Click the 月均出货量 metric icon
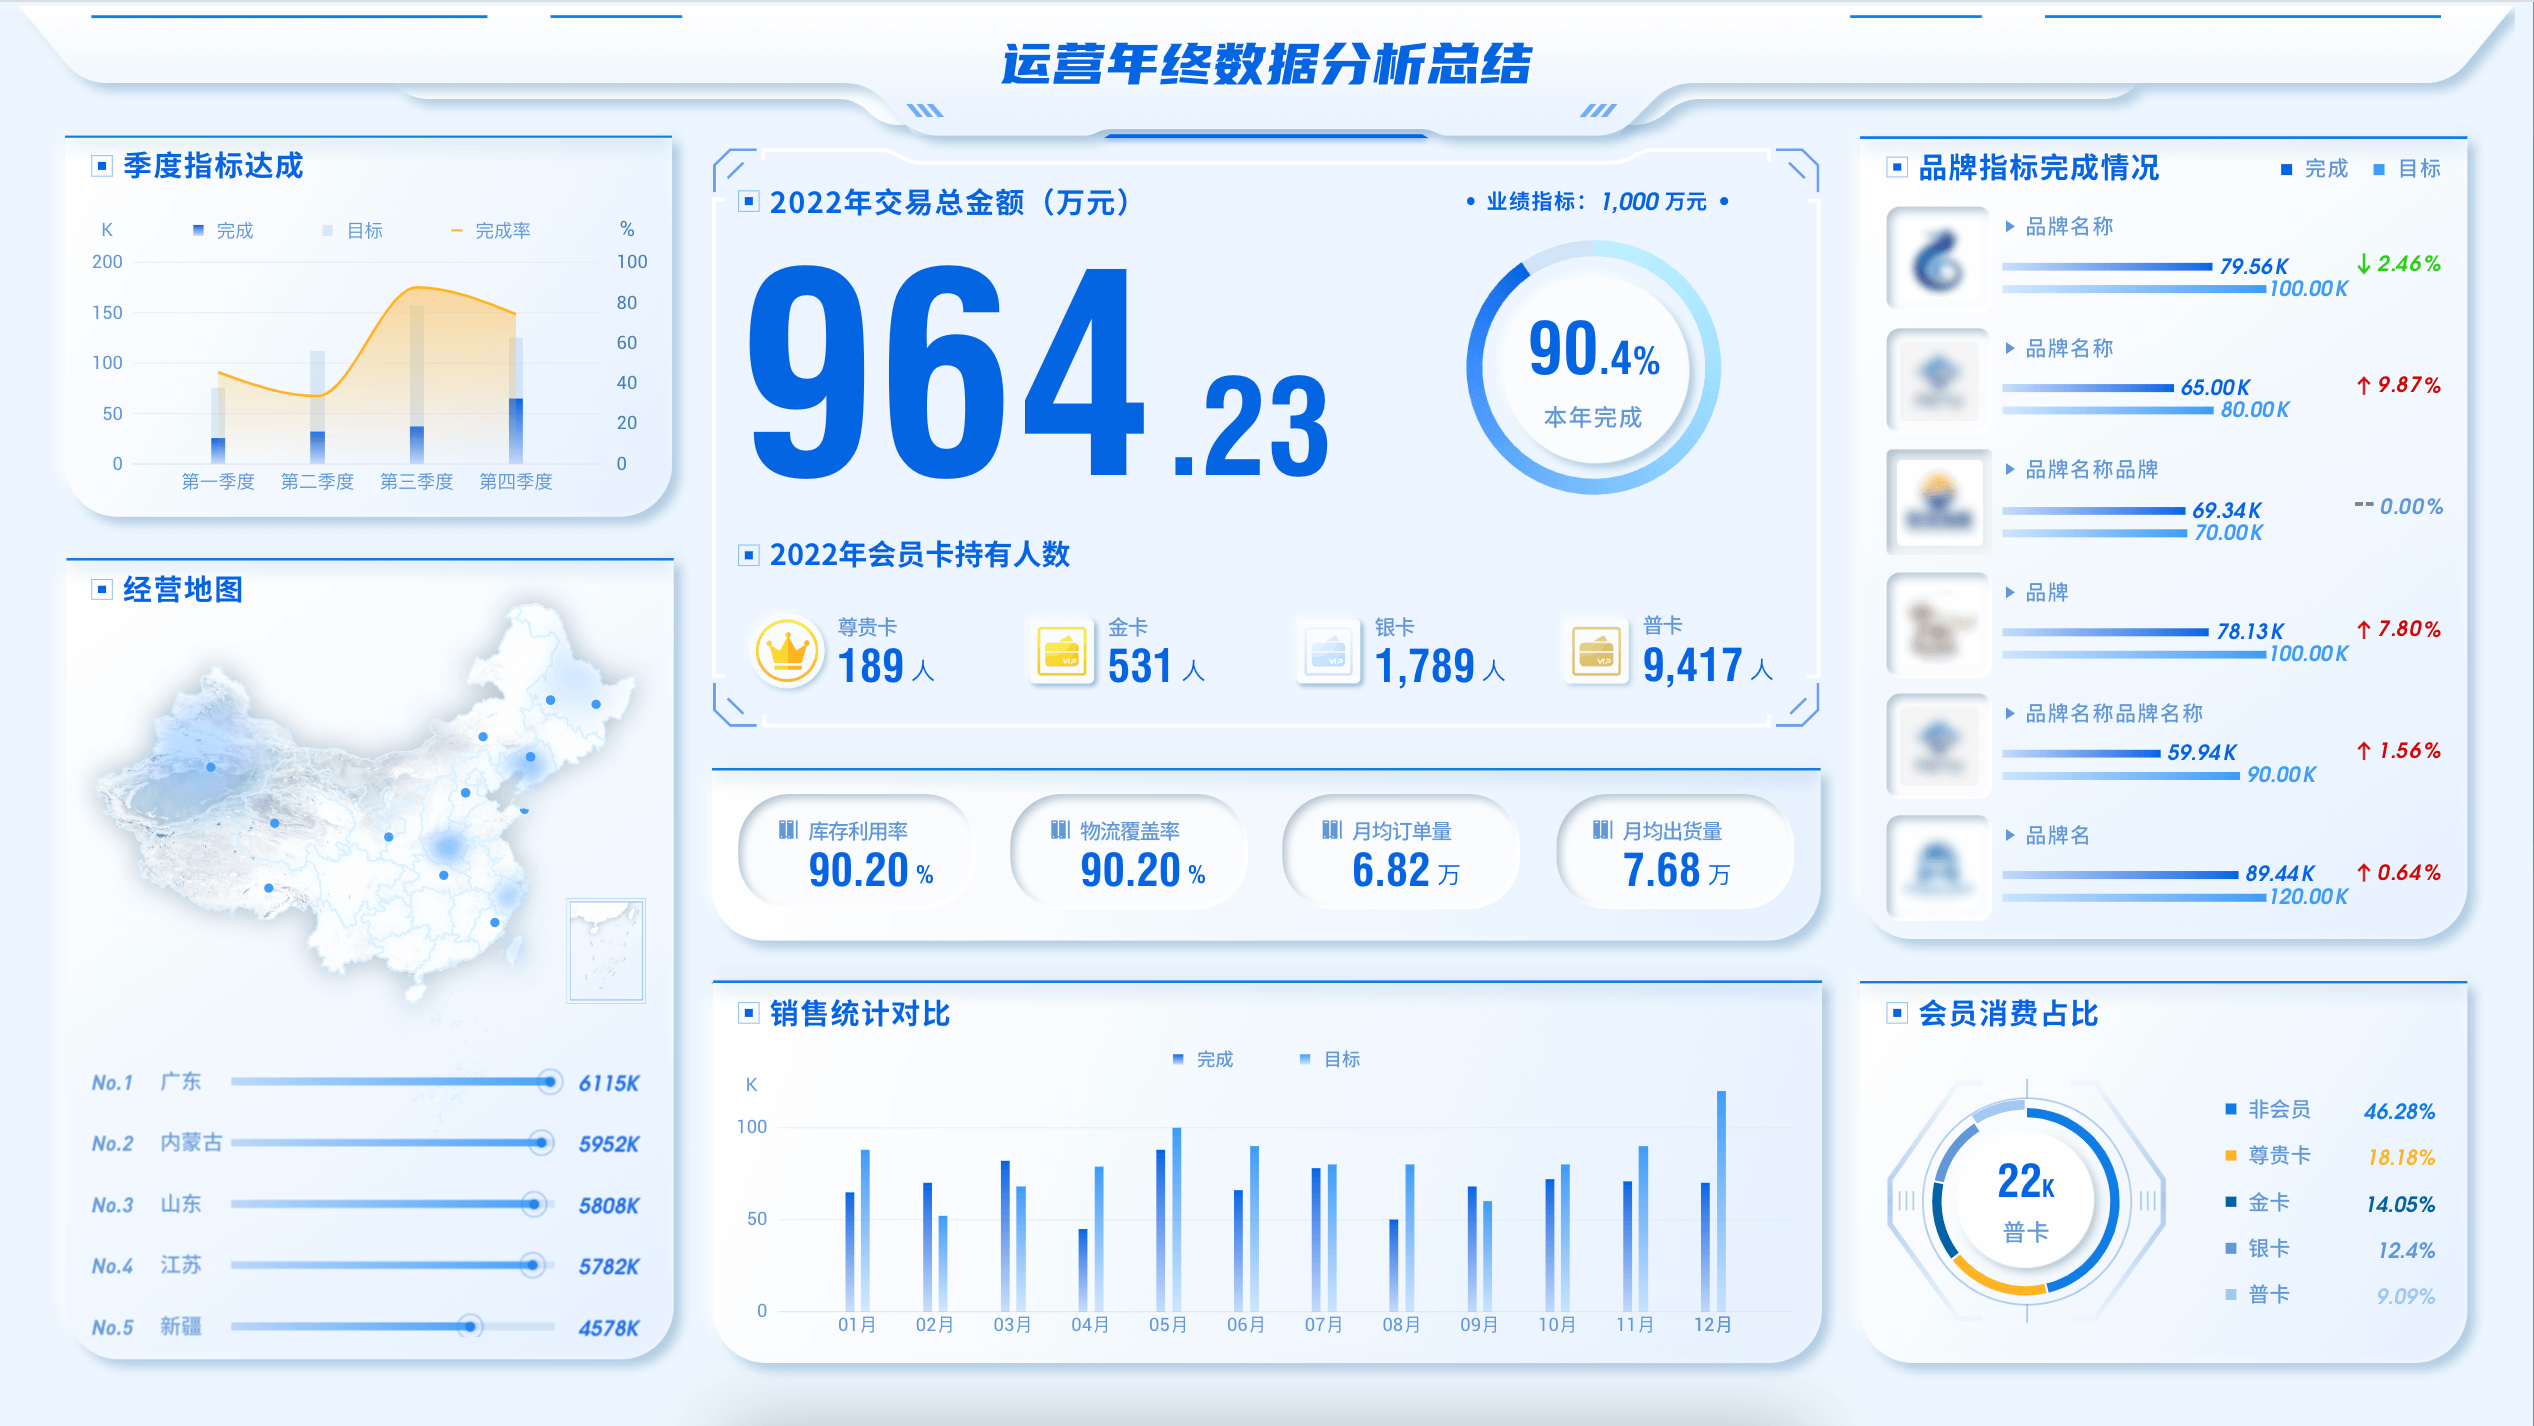This screenshot has height=1426, width=2534. tap(1602, 829)
